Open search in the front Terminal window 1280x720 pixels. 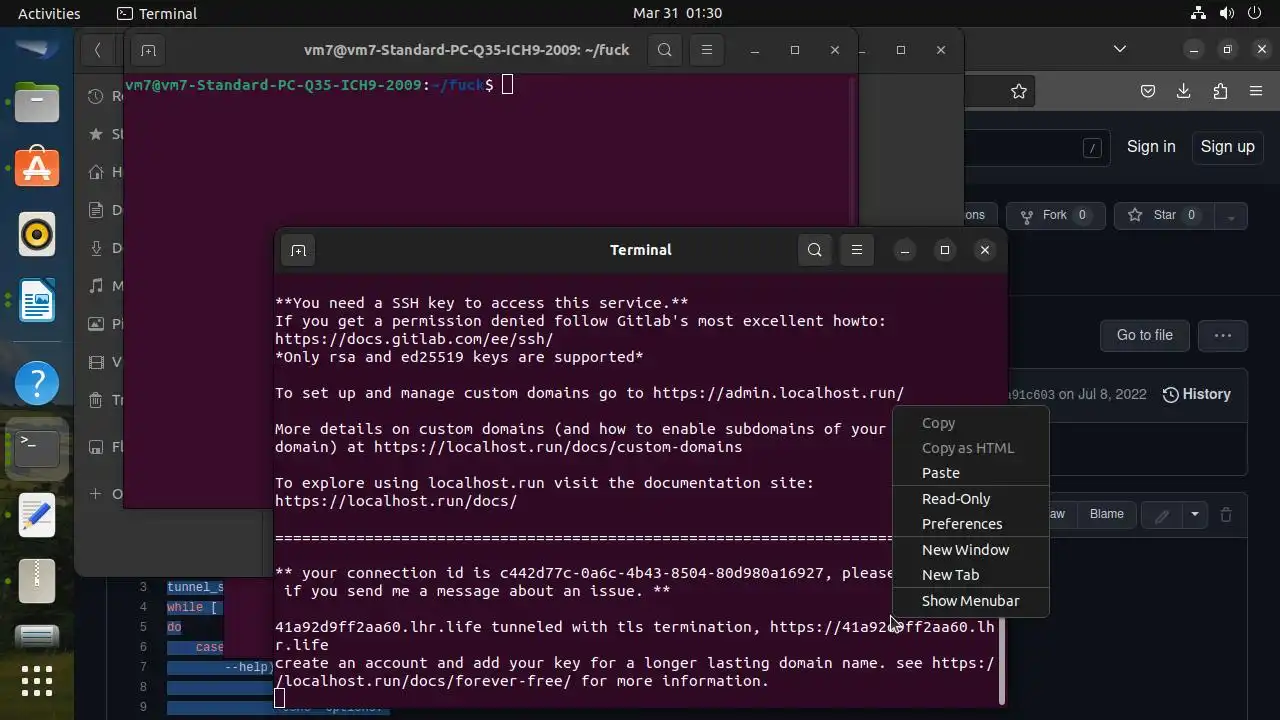pos(815,250)
